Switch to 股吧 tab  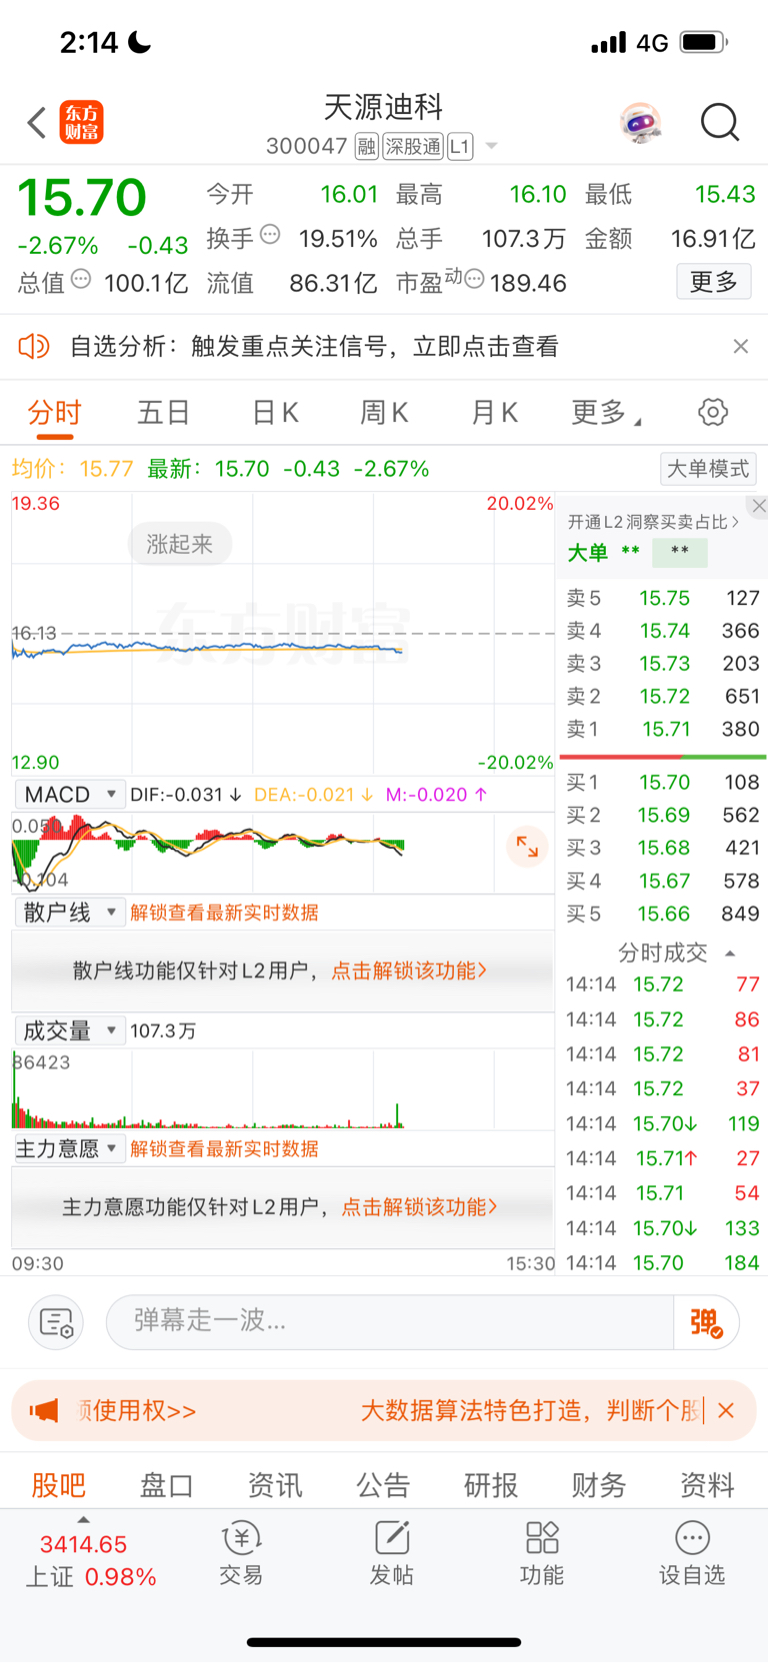[x=59, y=1485]
